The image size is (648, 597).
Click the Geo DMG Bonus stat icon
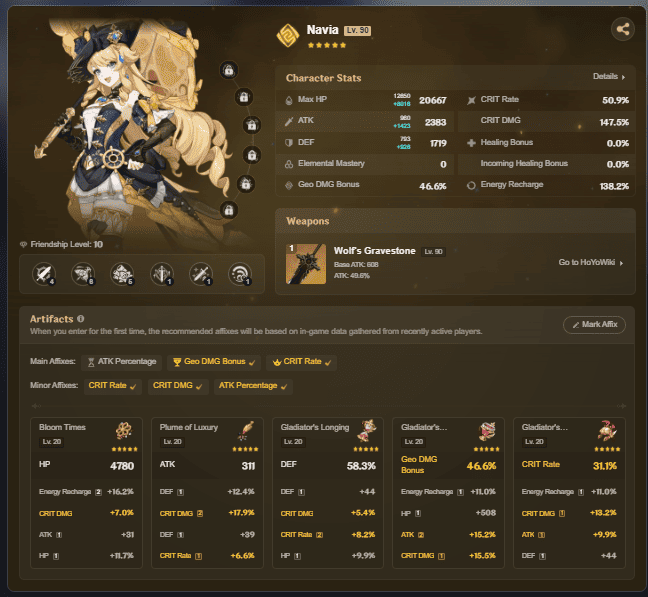click(x=289, y=186)
